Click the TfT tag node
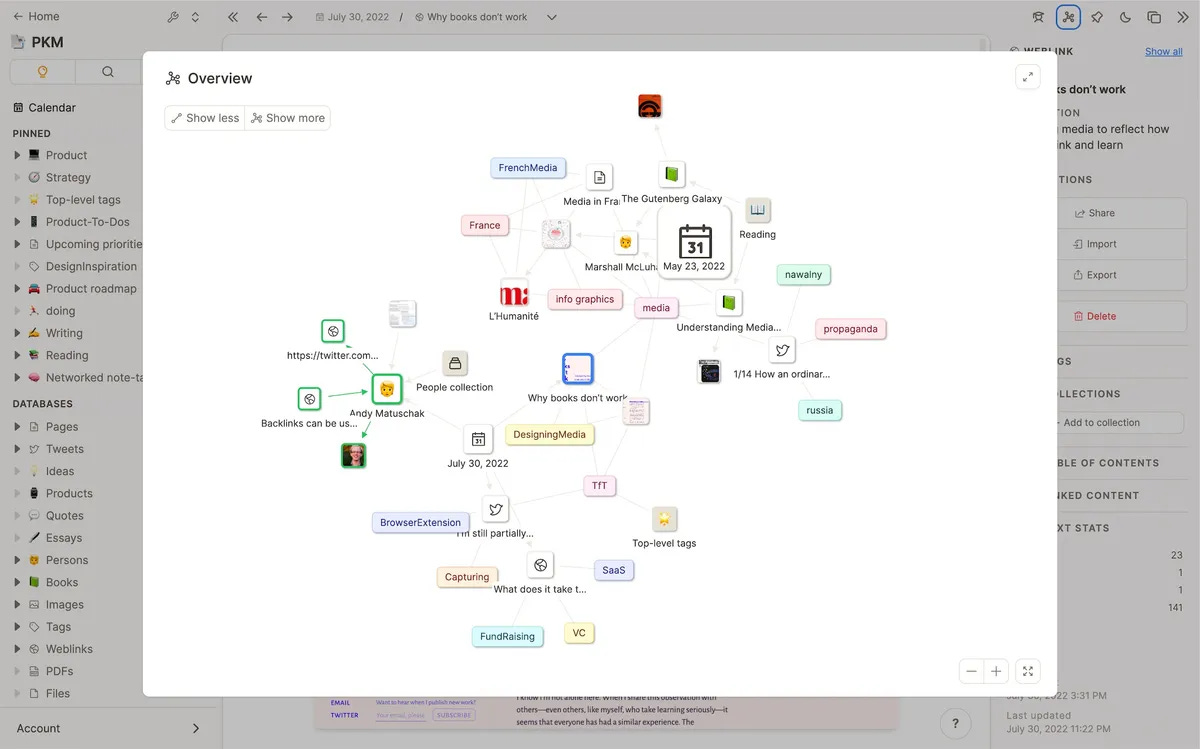This screenshot has width=1200, height=749. point(599,486)
